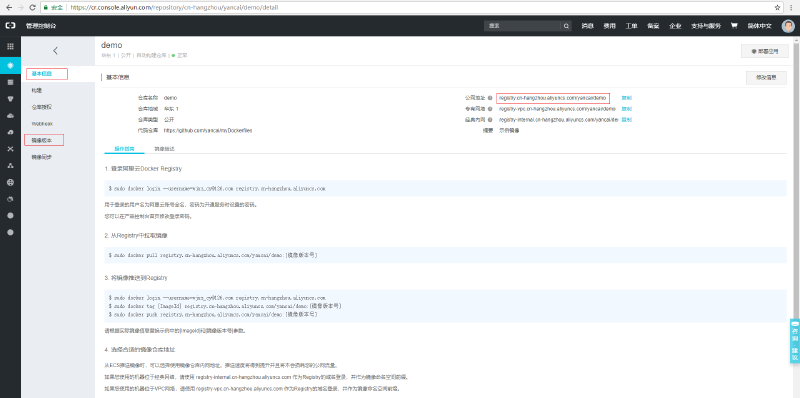This screenshot has height=398, width=800.
Task: Open 费用 in the top navigation
Action: 610,26
